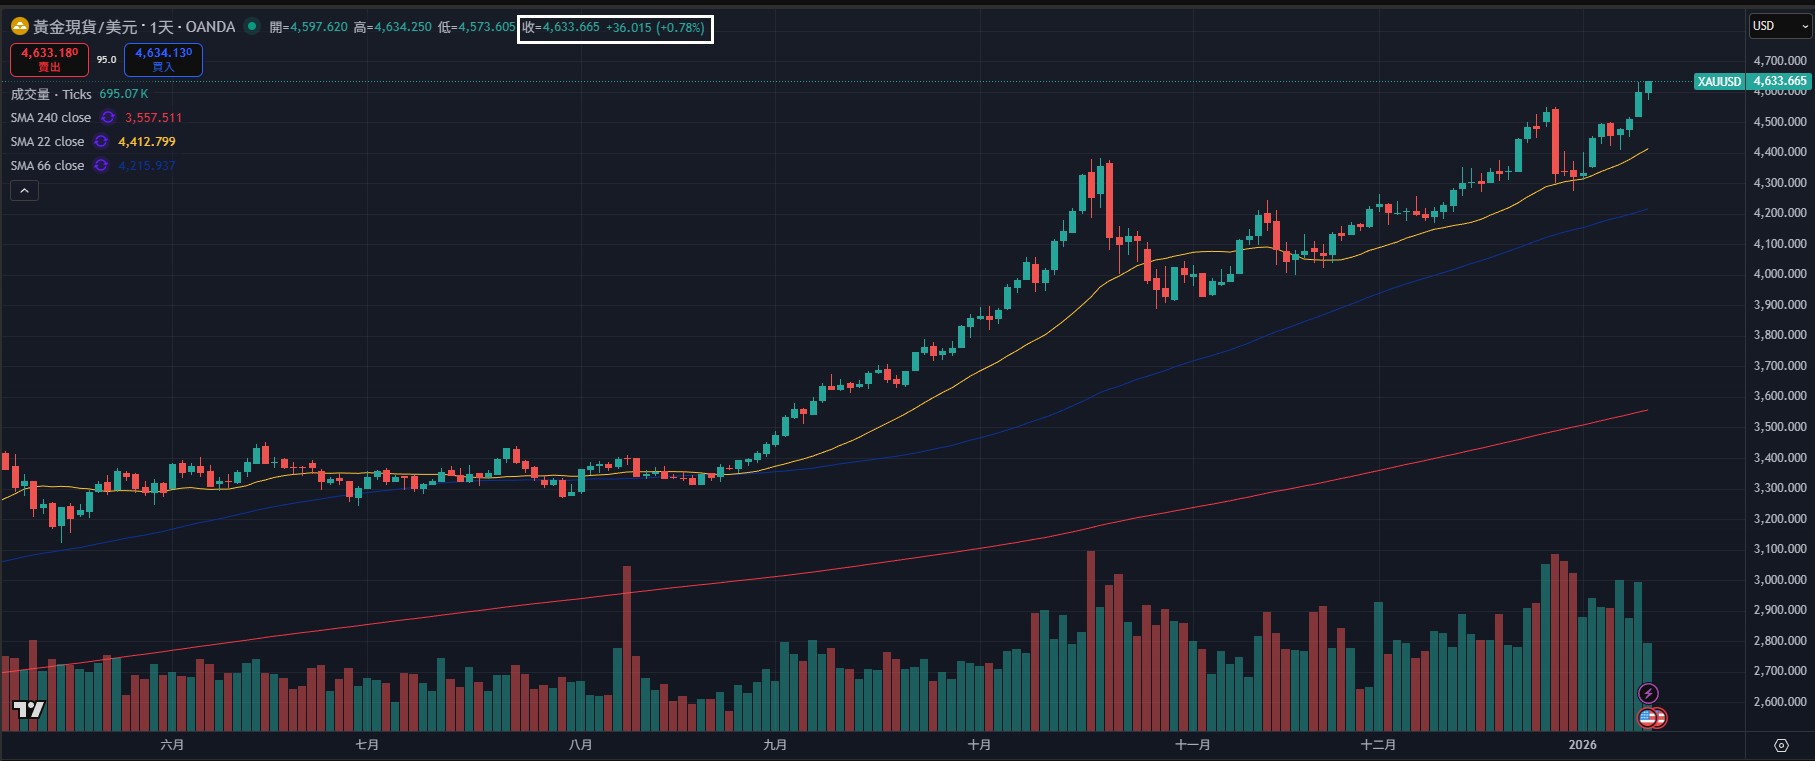Click the refresh icon beside SMA 240
The height and width of the screenshot is (761, 1815).
[108, 118]
